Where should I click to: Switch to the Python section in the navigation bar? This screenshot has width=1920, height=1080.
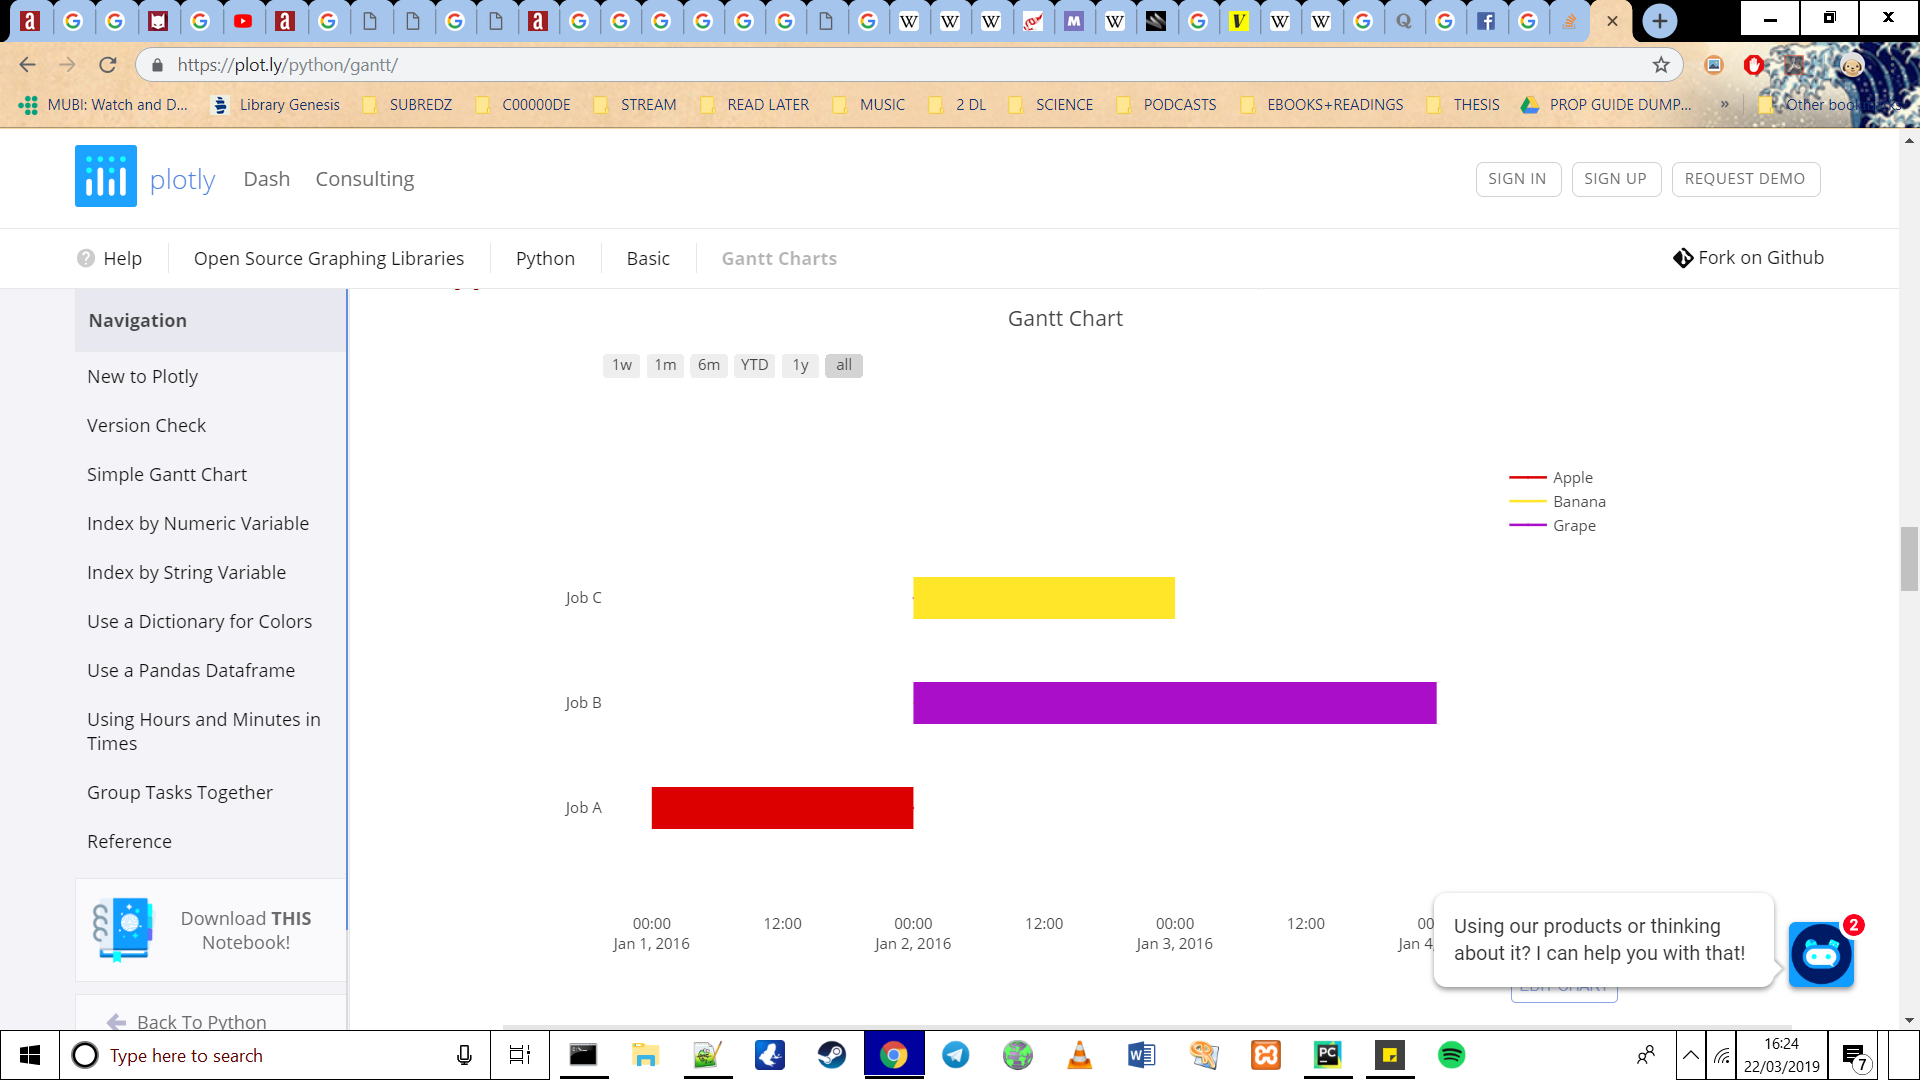pos(545,258)
